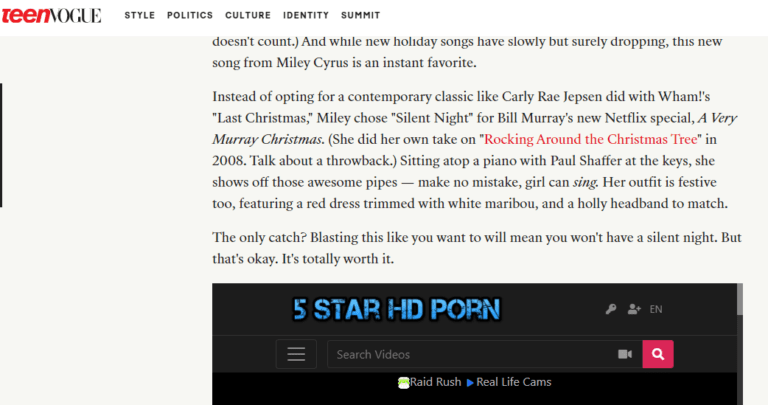Viewport: 768px width, 405px height.
Task: Click the key login icon in embed
Action: point(611,309)
